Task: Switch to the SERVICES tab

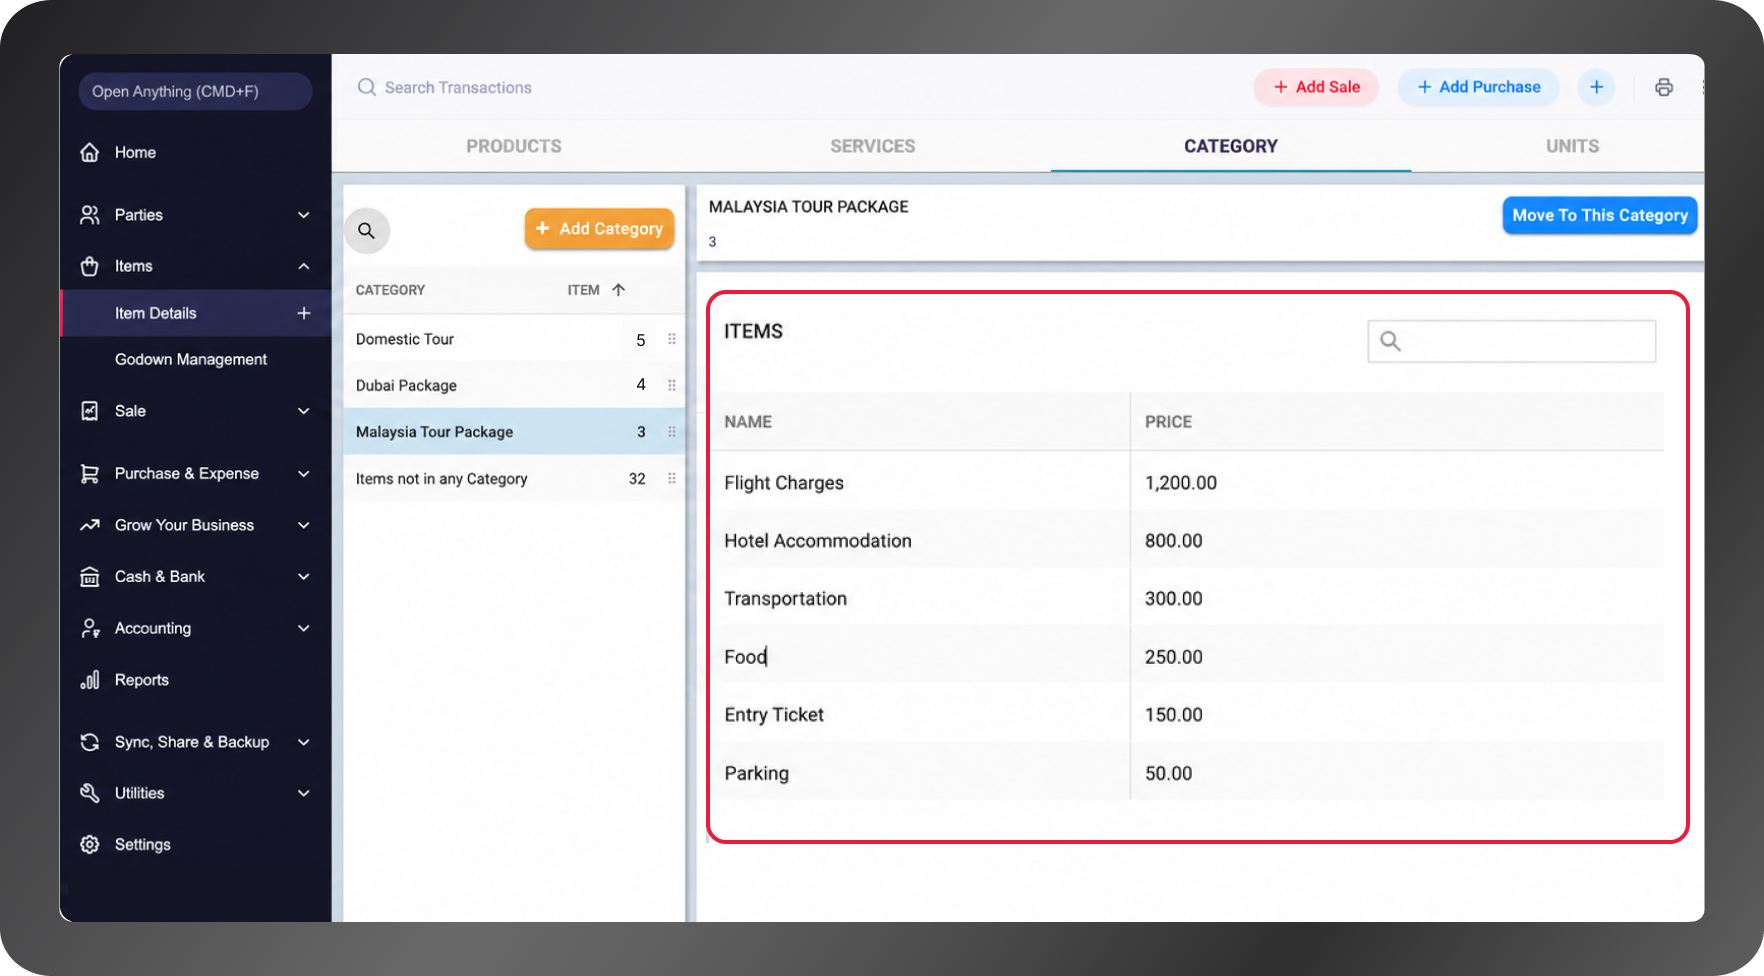Action: coord(873,146)
